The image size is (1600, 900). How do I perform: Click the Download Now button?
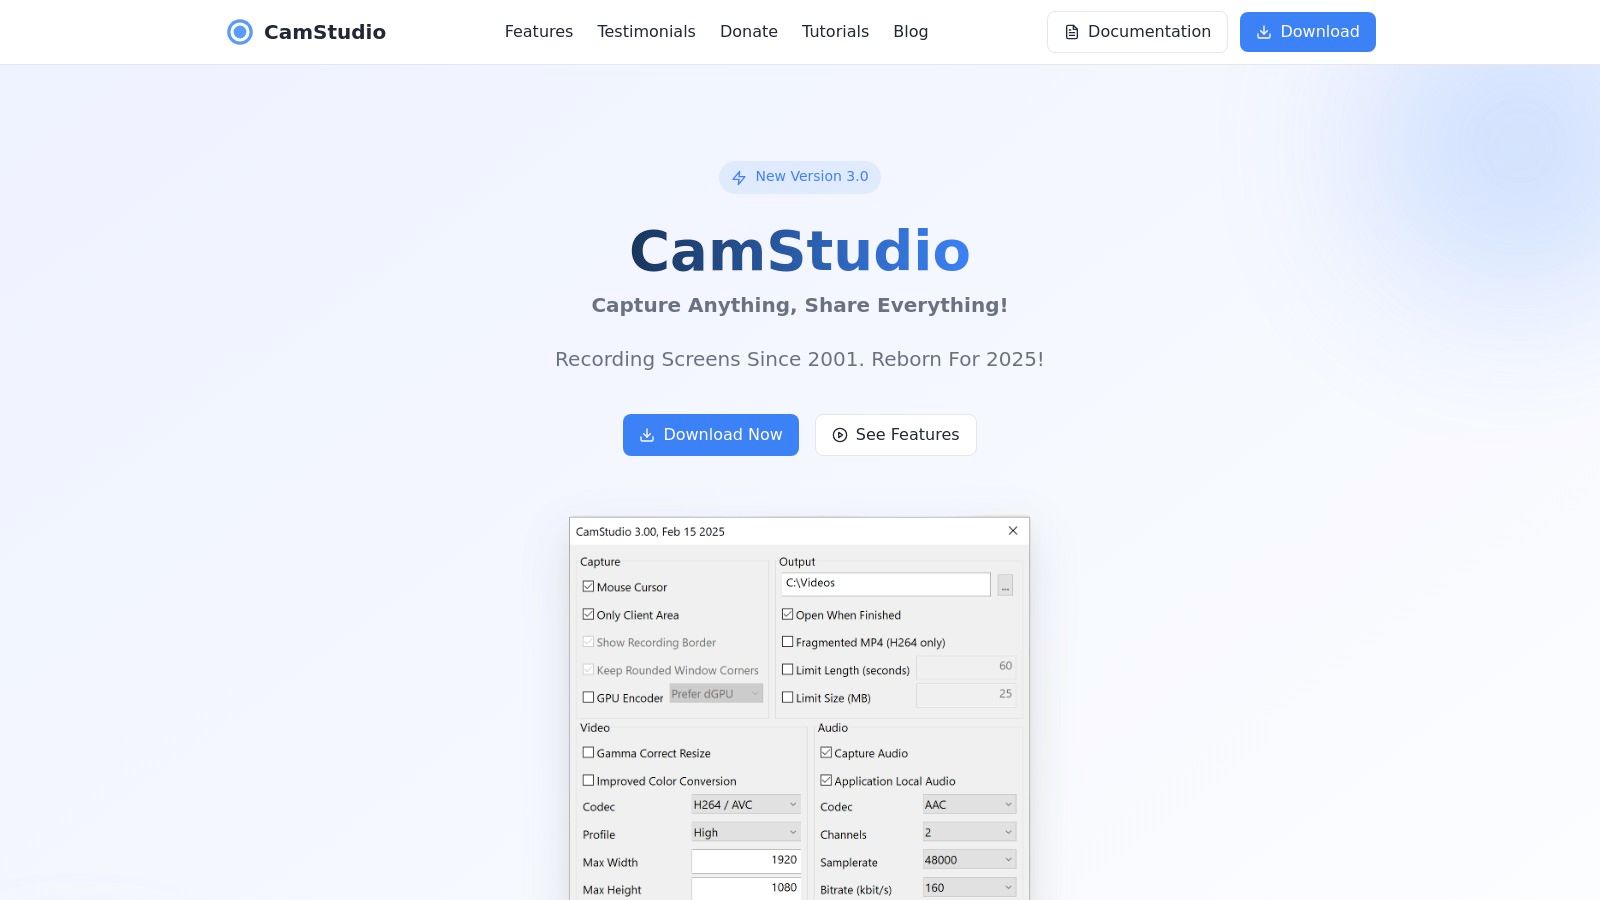710,435
